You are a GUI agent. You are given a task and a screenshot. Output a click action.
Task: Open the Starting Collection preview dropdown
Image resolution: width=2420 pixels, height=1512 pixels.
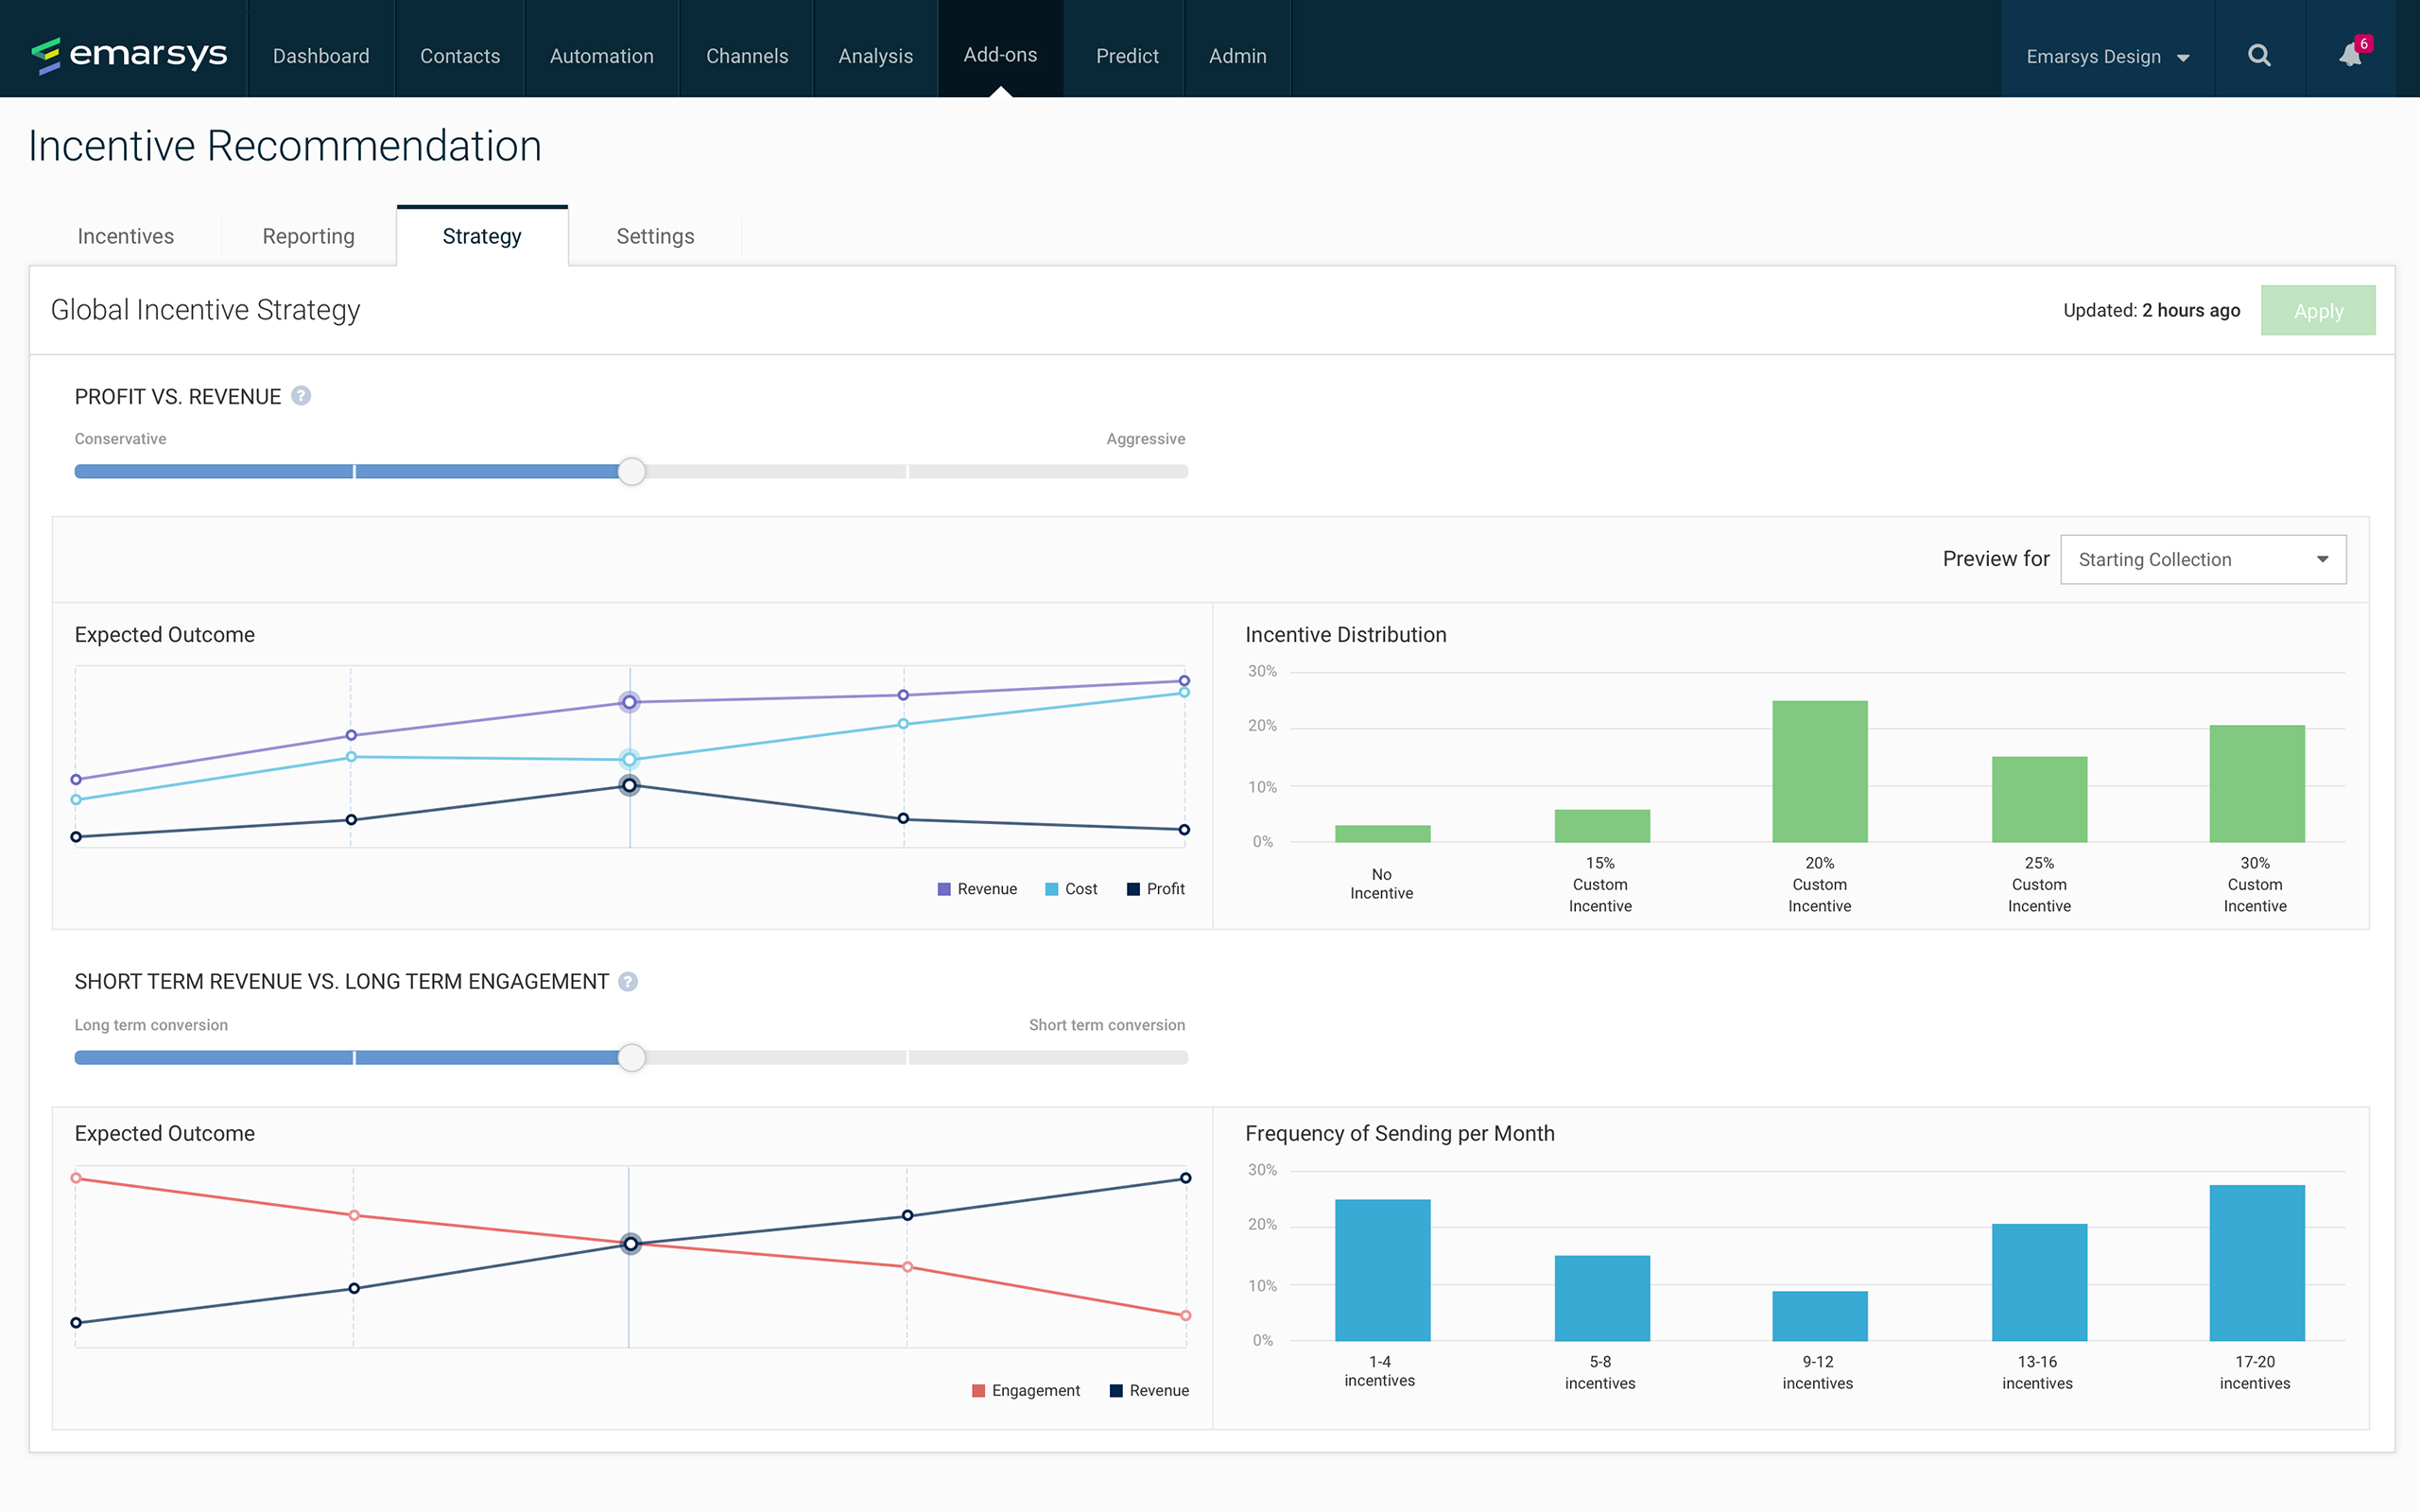click(2203, 559)
